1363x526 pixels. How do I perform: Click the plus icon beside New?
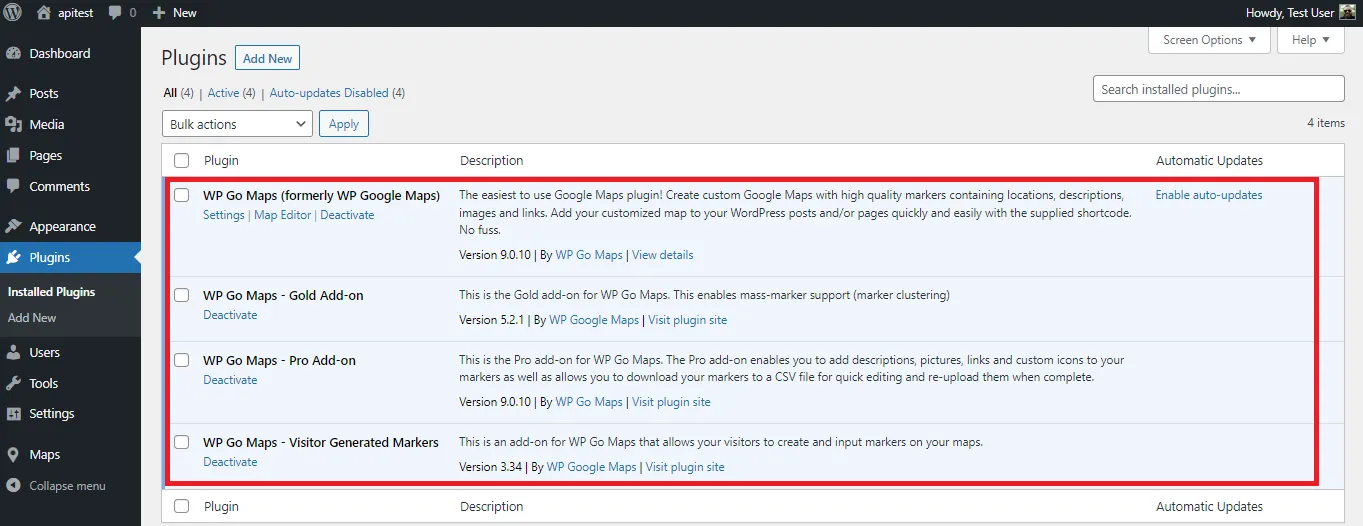pyautogui.click(x=159, y=13)
